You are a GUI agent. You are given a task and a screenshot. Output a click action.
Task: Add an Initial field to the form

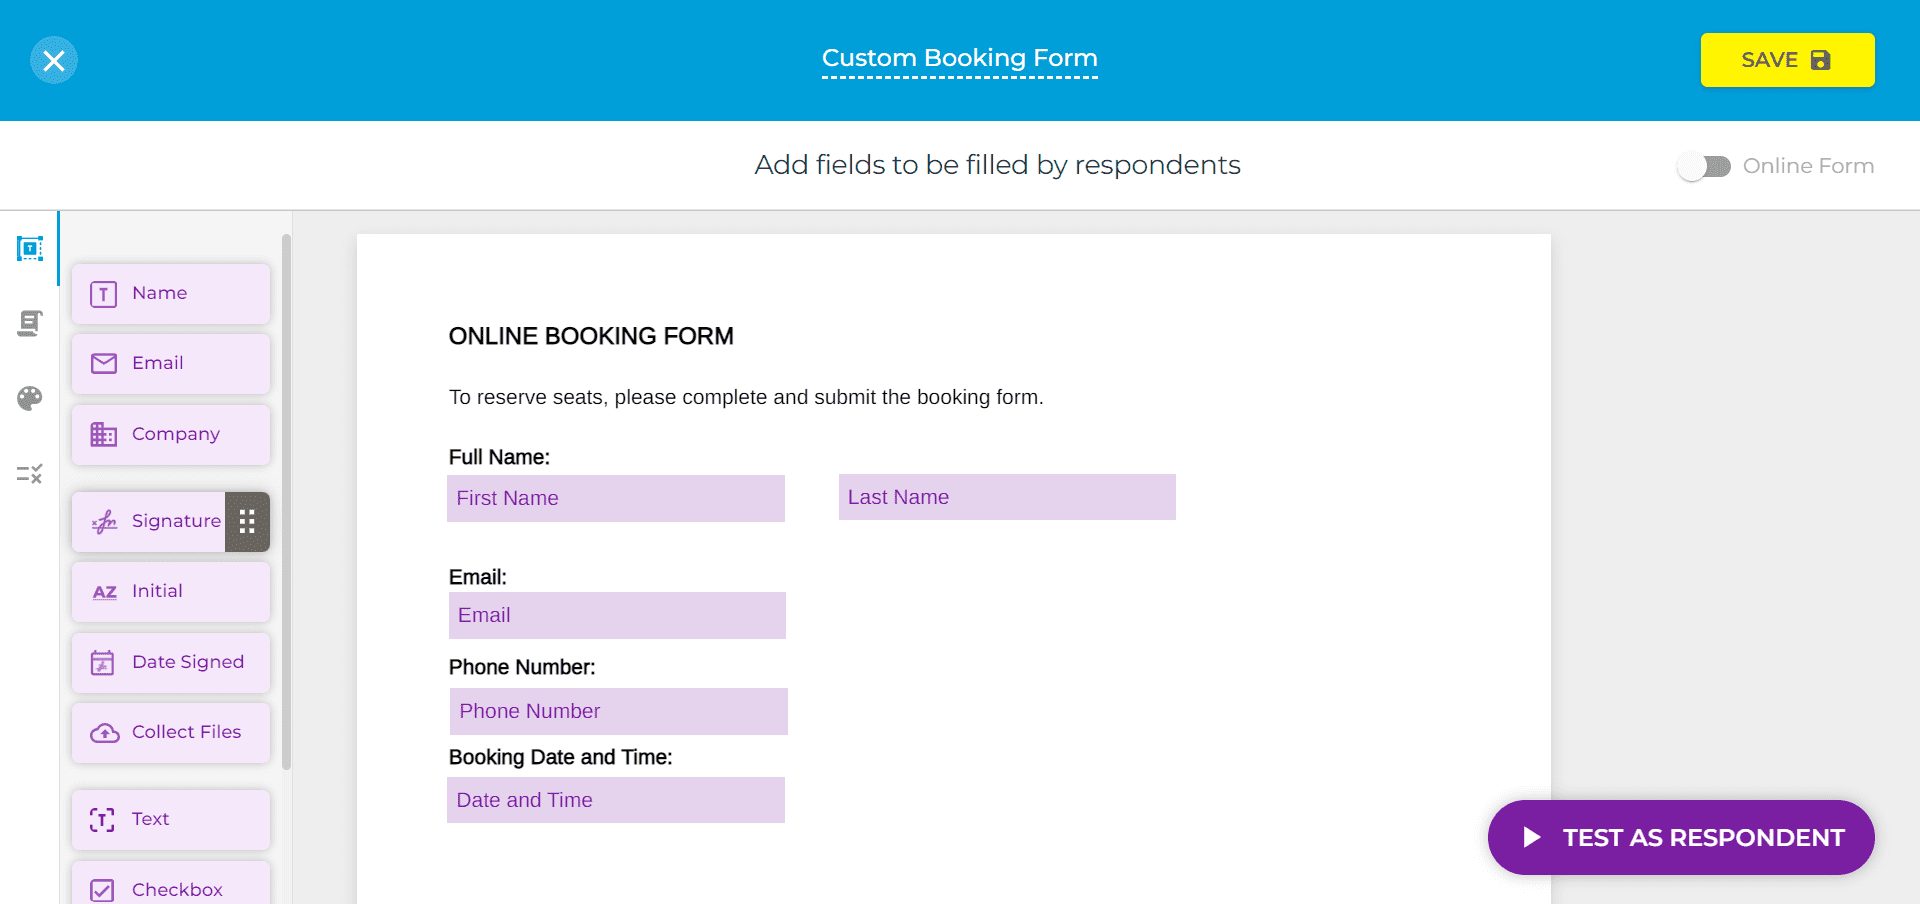pyautogui.click(x=170, y=591)
